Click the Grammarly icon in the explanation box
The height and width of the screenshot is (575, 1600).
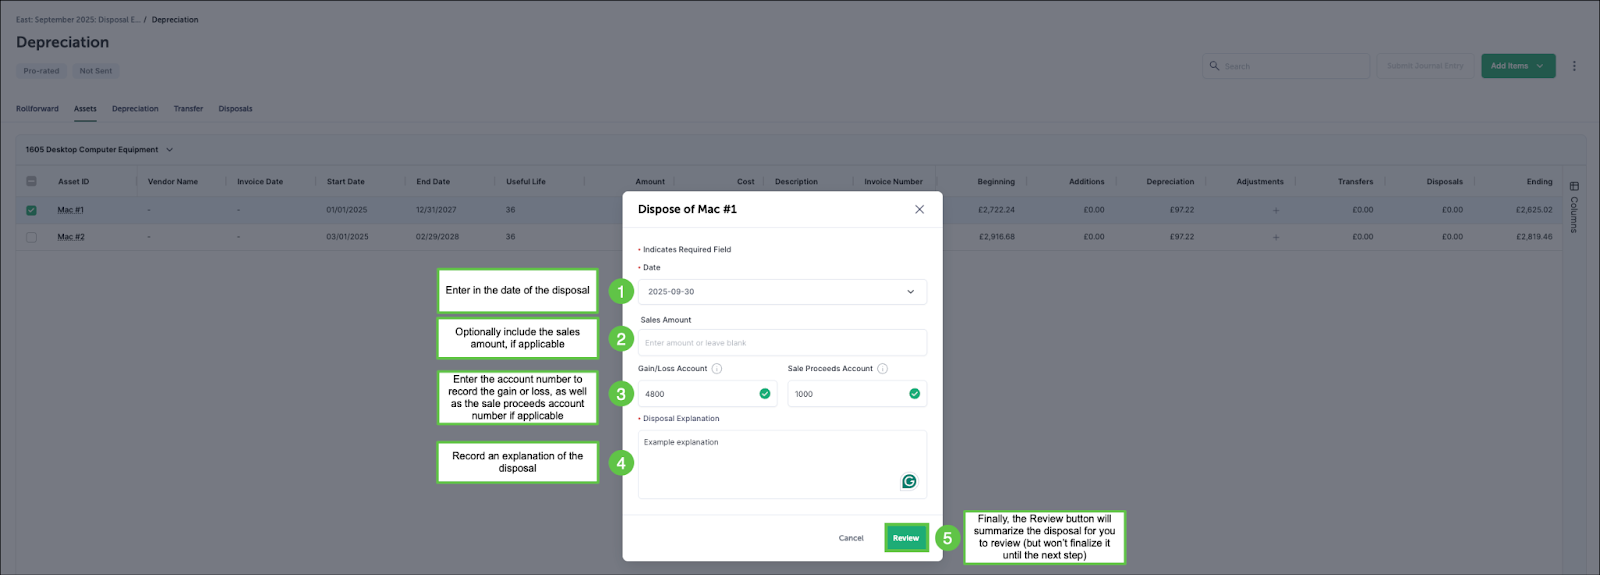click(x=909, y=481)
